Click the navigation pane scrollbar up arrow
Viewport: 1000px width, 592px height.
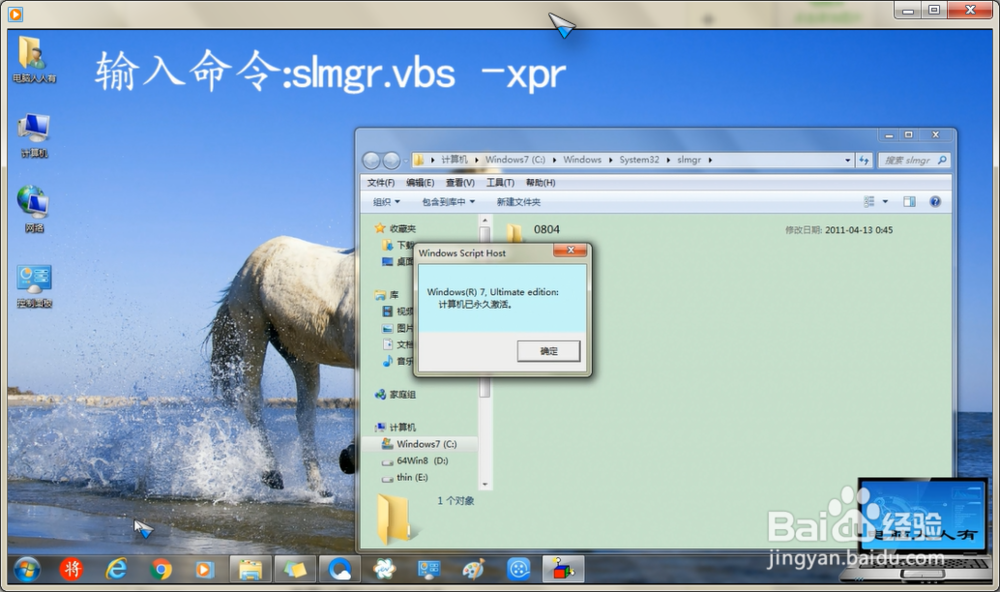[485, 221]
